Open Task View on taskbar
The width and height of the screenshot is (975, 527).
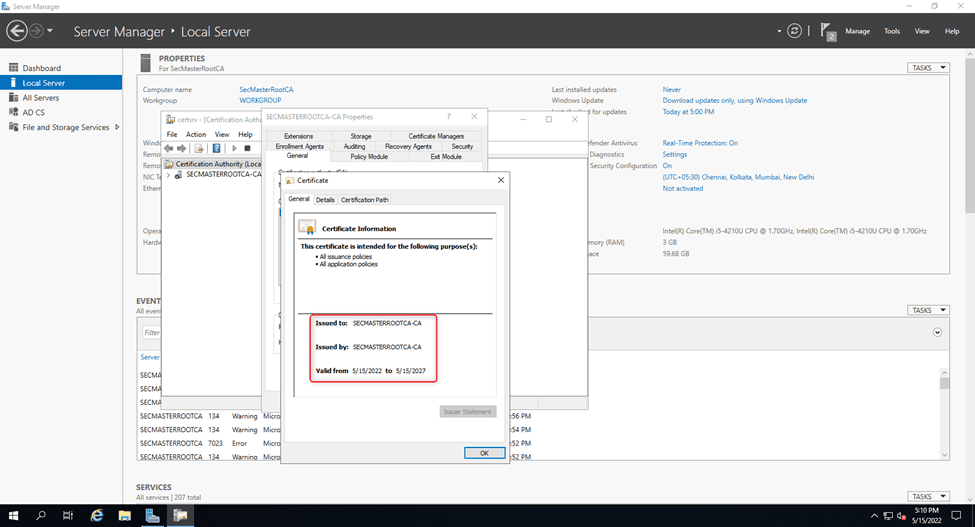point(68,516)
